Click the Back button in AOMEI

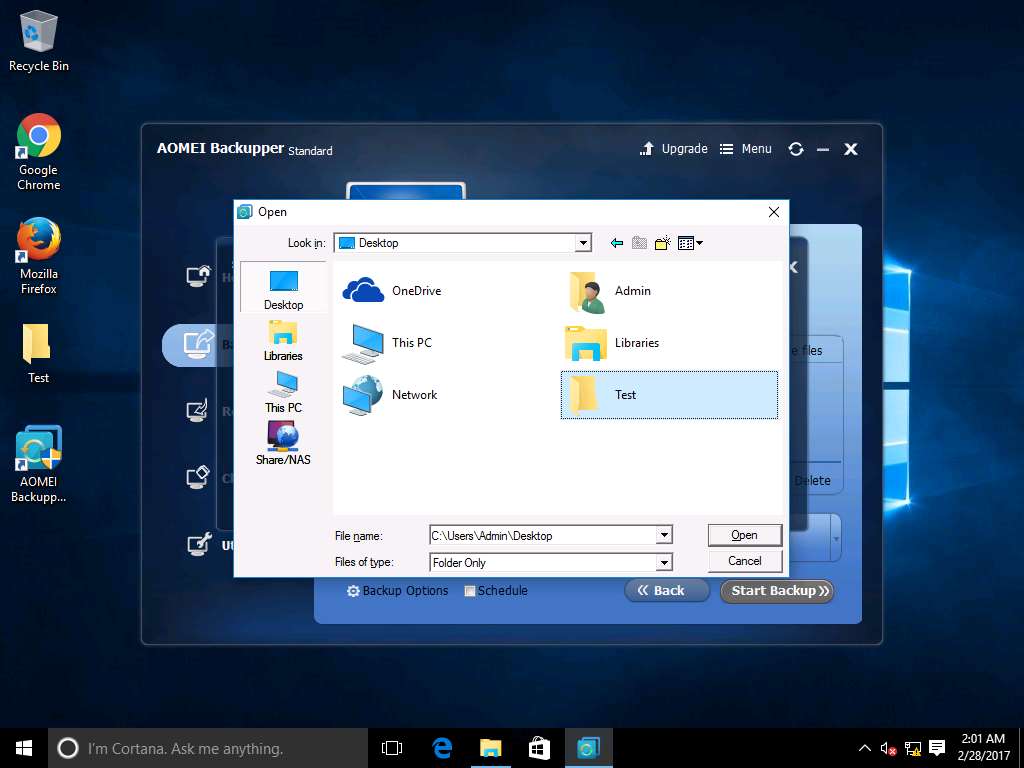click(666, 590)
